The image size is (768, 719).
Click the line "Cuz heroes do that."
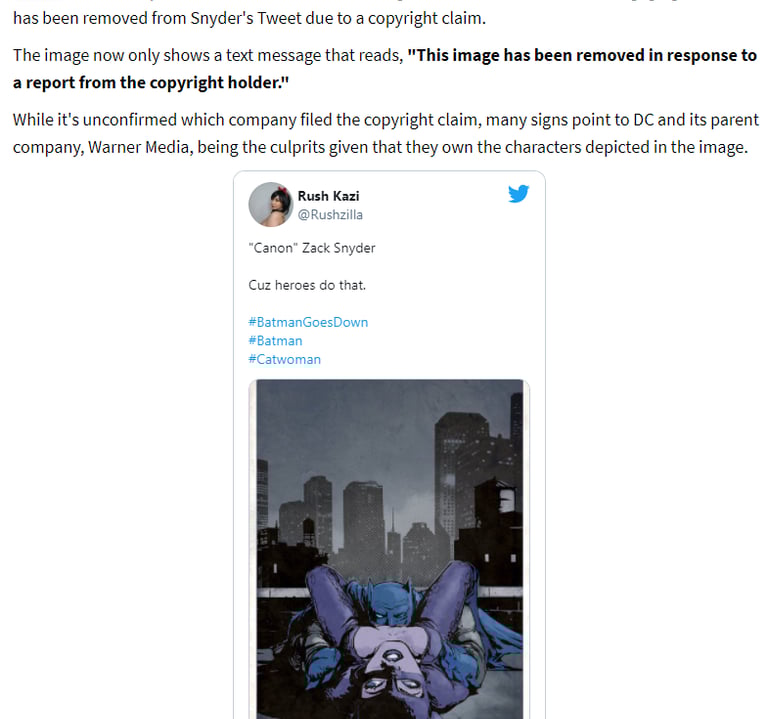click(307, 285)
